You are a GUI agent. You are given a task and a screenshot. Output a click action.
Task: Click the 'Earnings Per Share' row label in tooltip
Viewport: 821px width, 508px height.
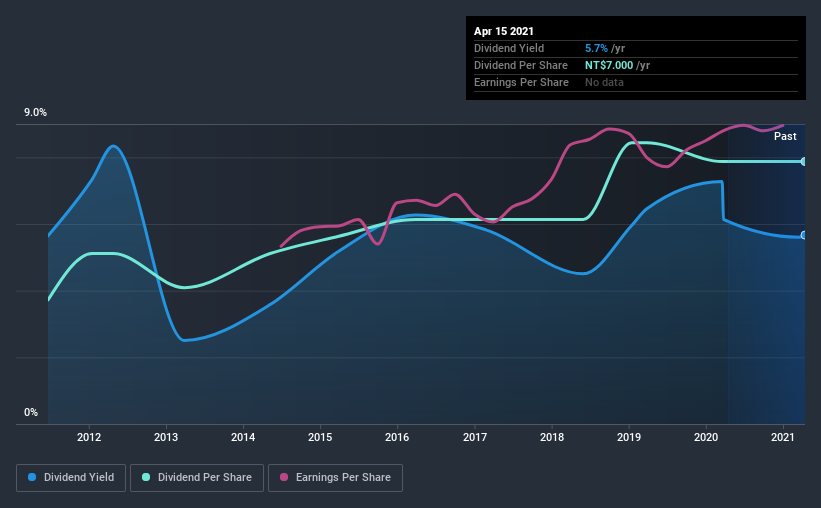521,82
